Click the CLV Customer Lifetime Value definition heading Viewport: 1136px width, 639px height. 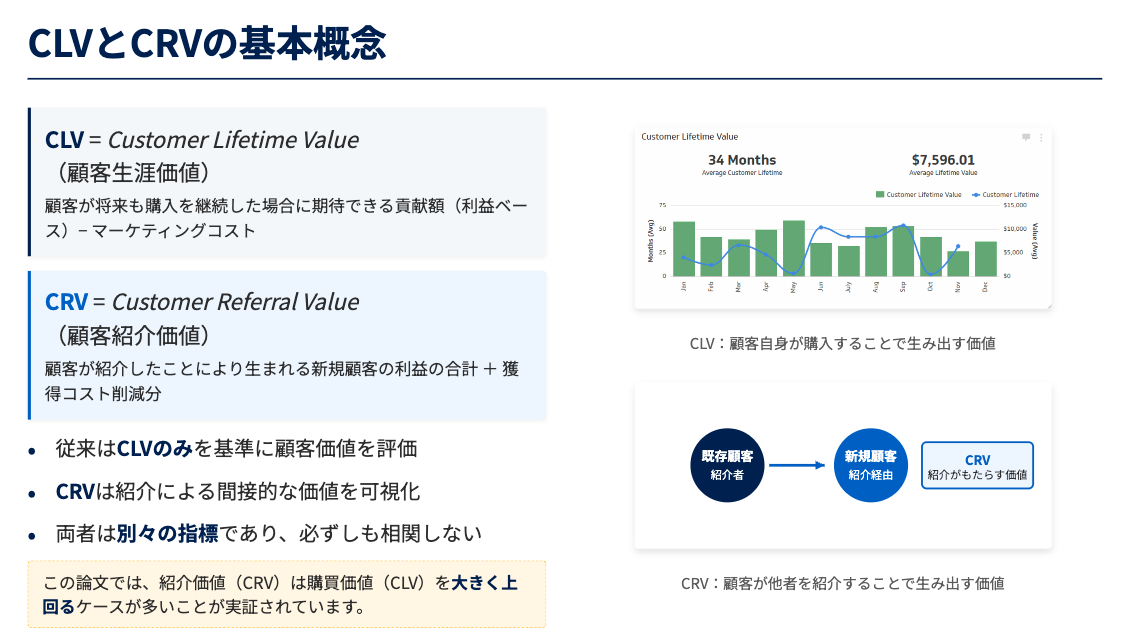(202, 140)
